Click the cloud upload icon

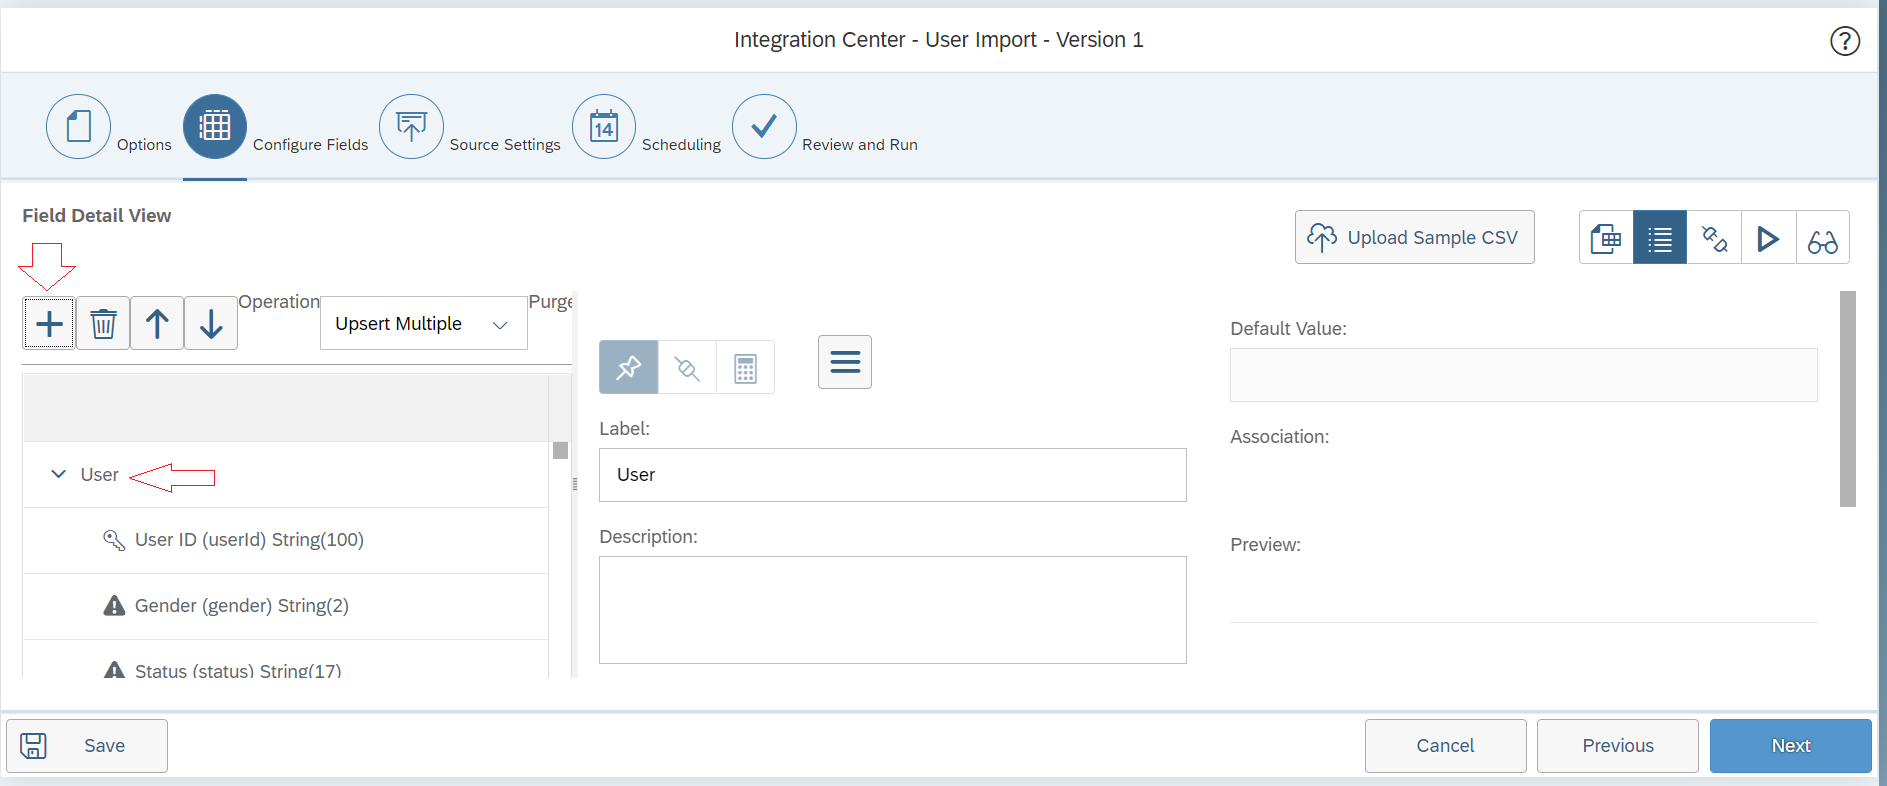(1322, 237)
